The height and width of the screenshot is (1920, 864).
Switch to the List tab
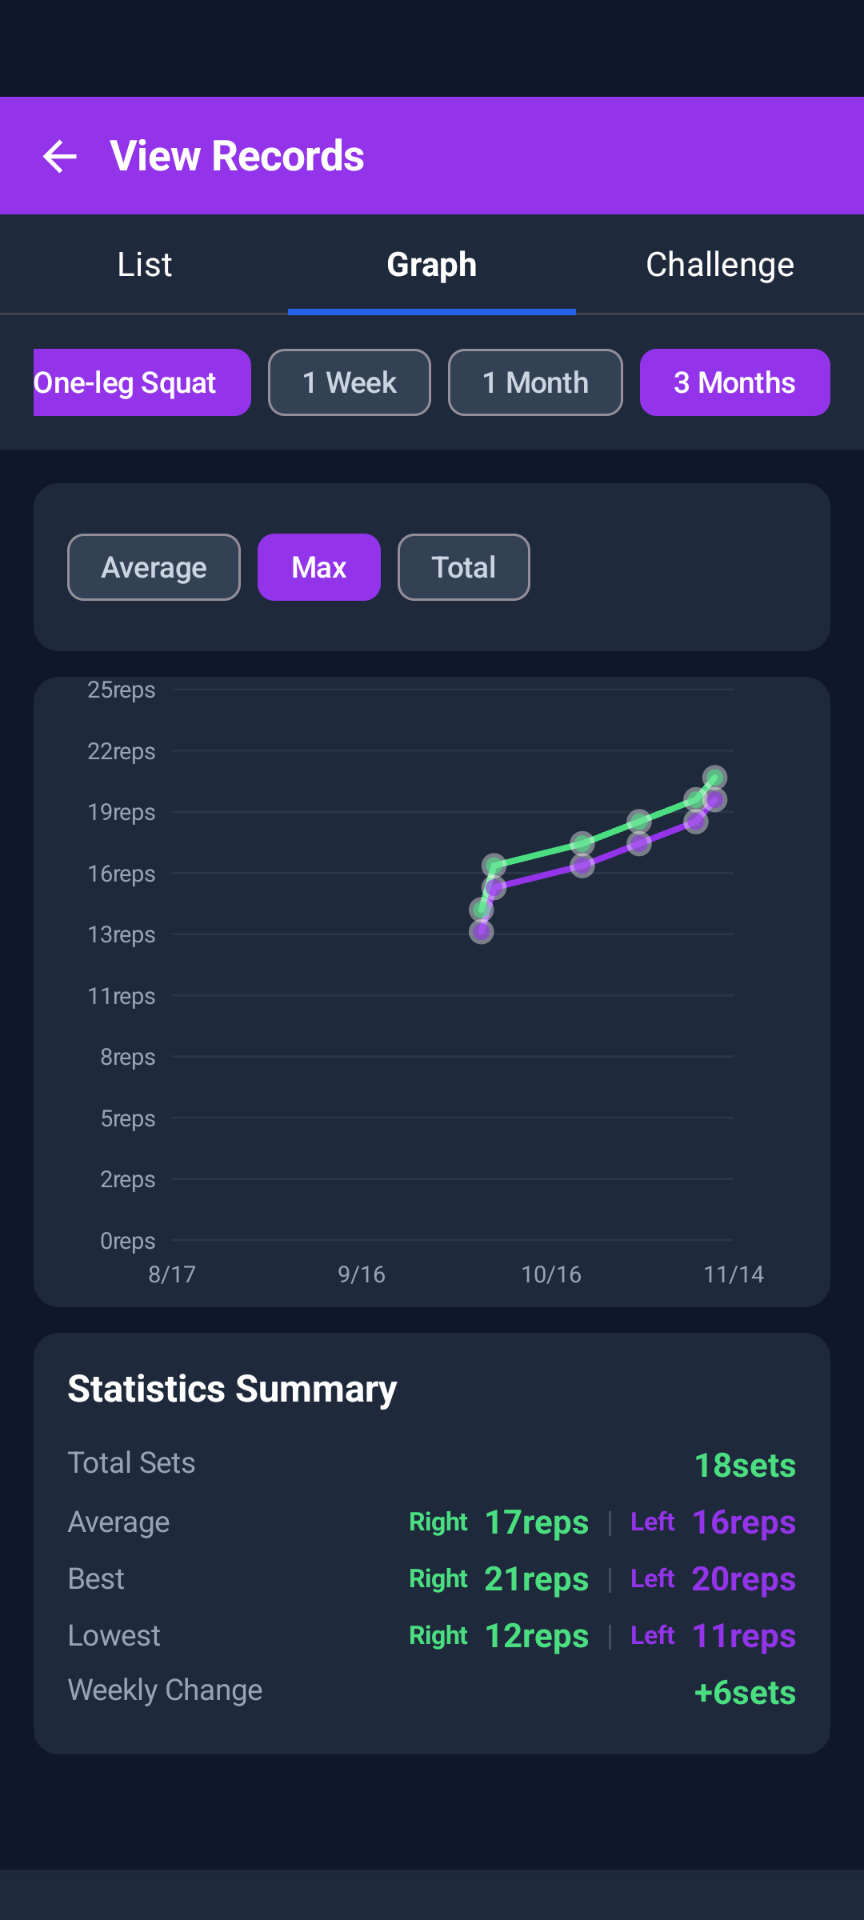coord(144,265)
